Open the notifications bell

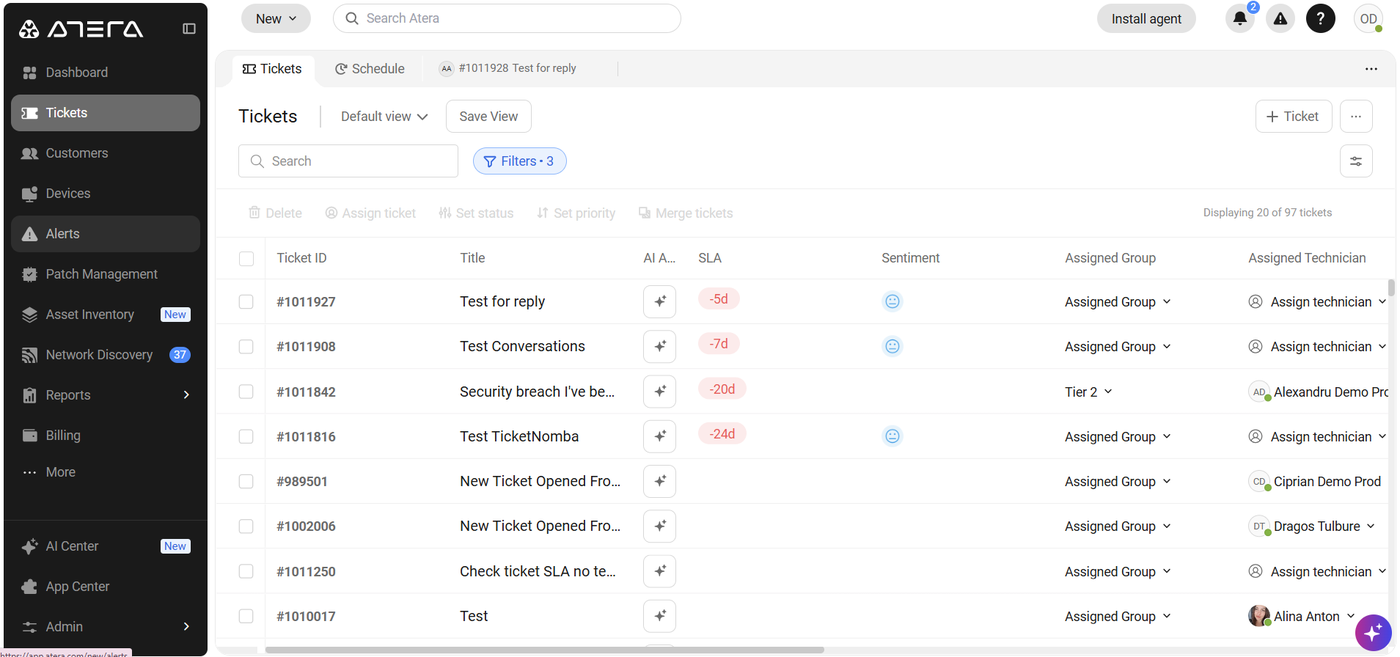1240,18
